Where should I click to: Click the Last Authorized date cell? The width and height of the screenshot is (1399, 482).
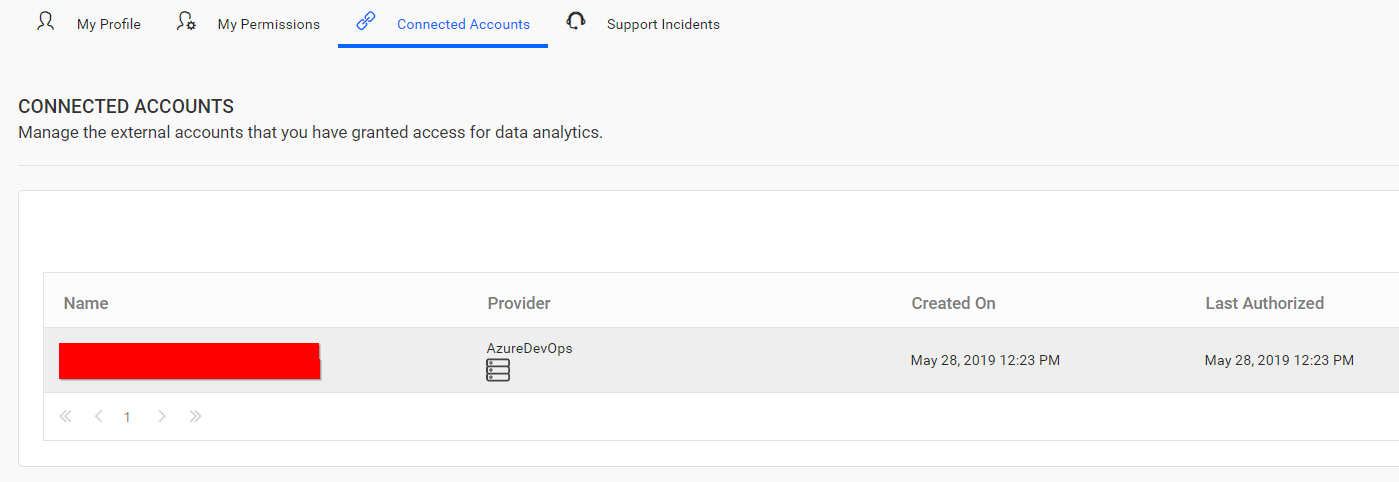click(x=1279, y=360)
